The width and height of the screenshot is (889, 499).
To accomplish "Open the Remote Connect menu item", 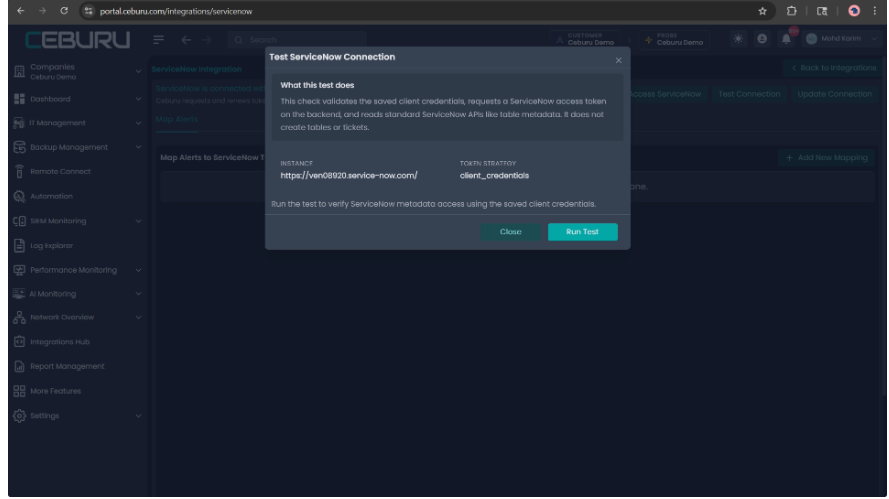I will pos(60,171).
